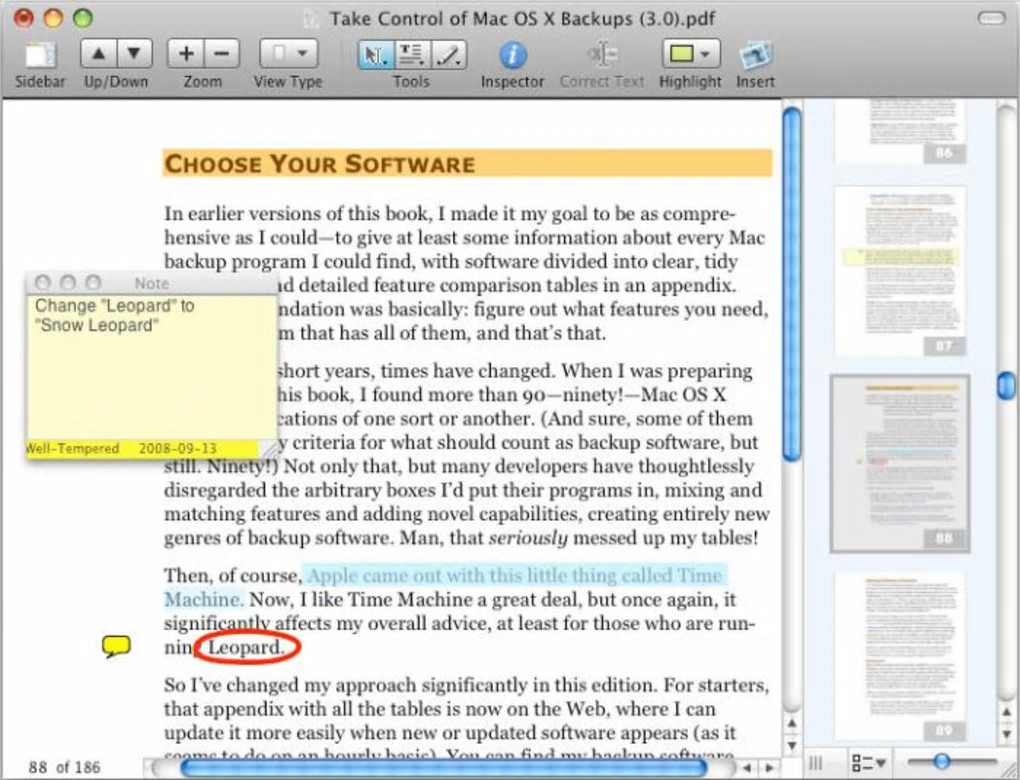Select page 88 thumbnail
The width and height of the screenshot is (1020, 780).
click(x=900, y=463)
